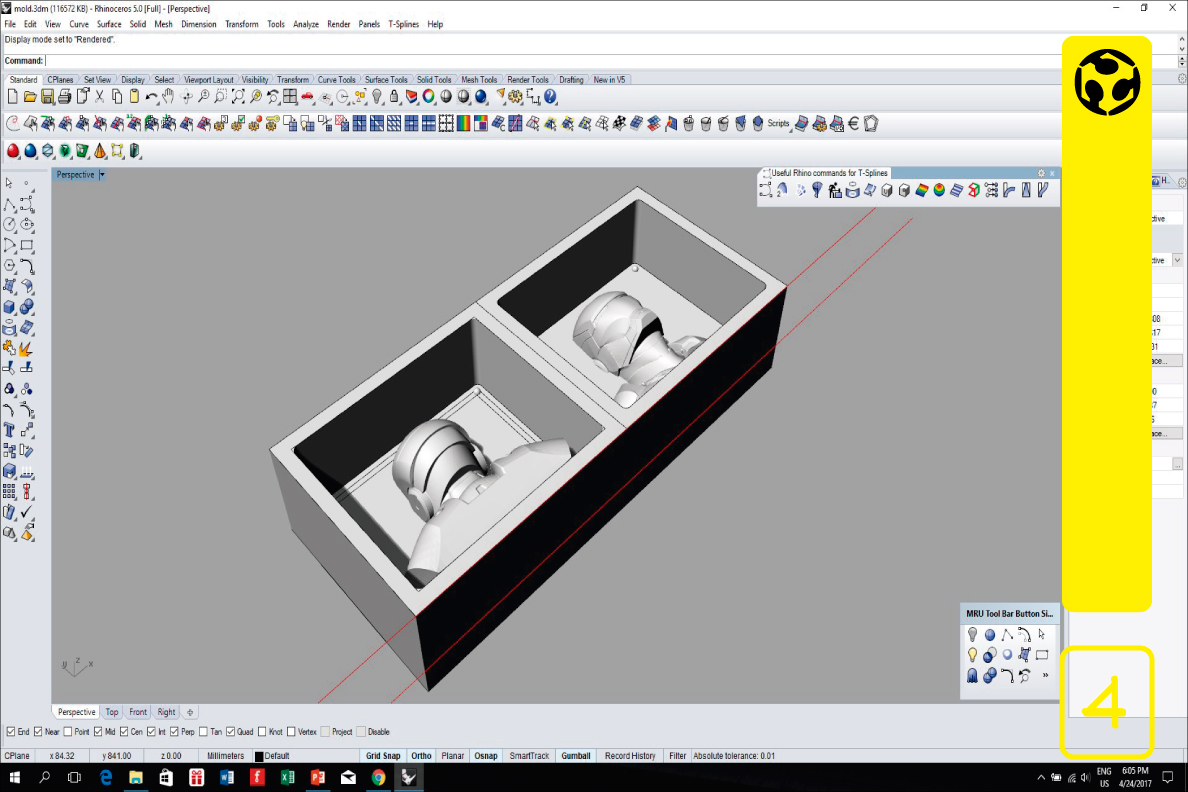The image size is (1188, 792).
Task: Toggle Grid Snap in status bar
Action: pyautogui.click(x=383, y=756)
